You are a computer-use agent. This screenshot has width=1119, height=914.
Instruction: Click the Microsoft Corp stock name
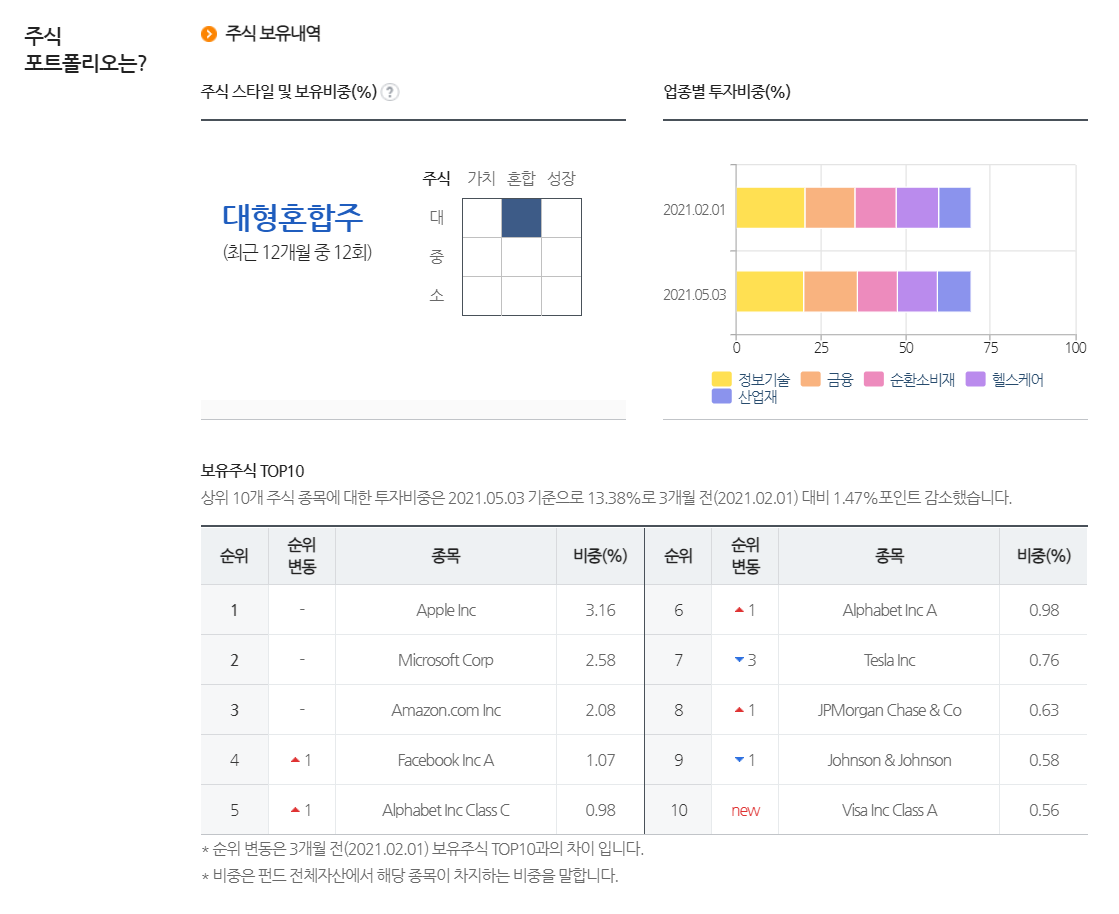point(446,660)
